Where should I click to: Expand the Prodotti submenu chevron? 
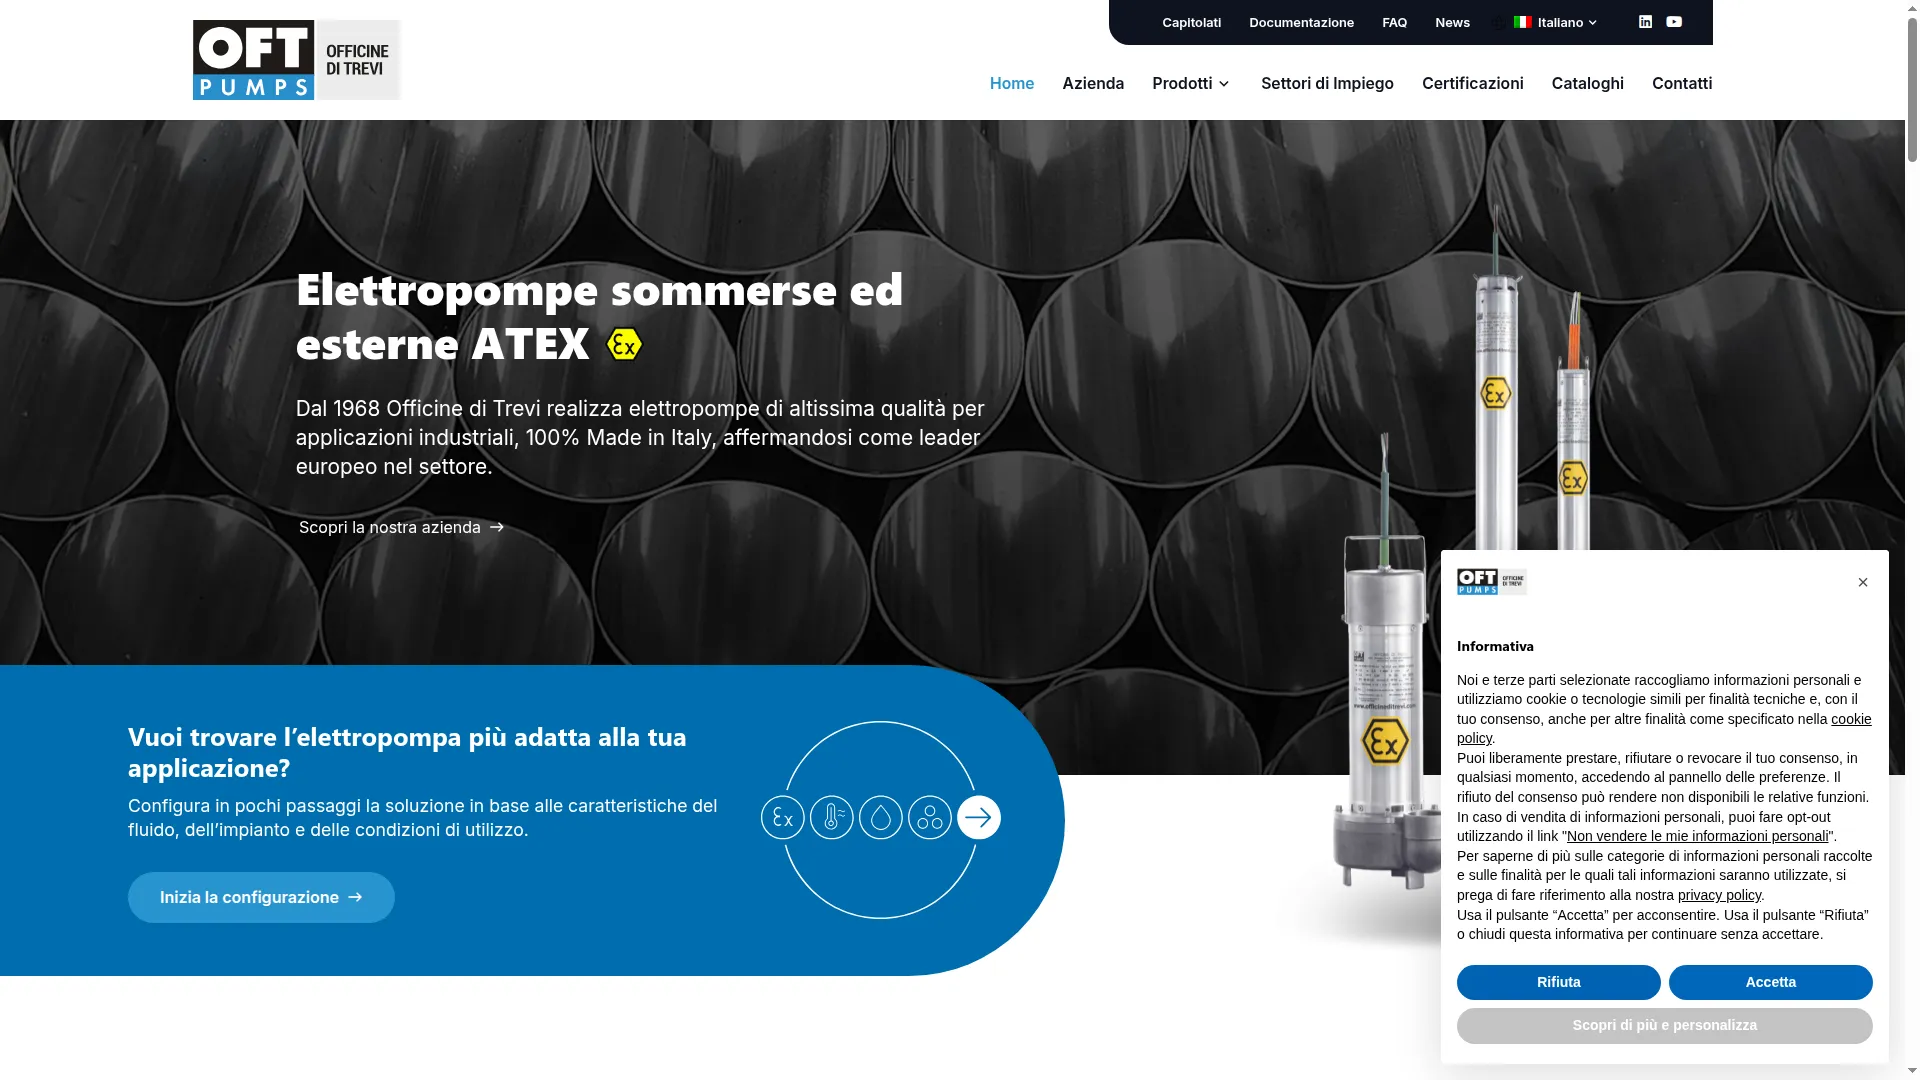click(x=1223, y=84)
